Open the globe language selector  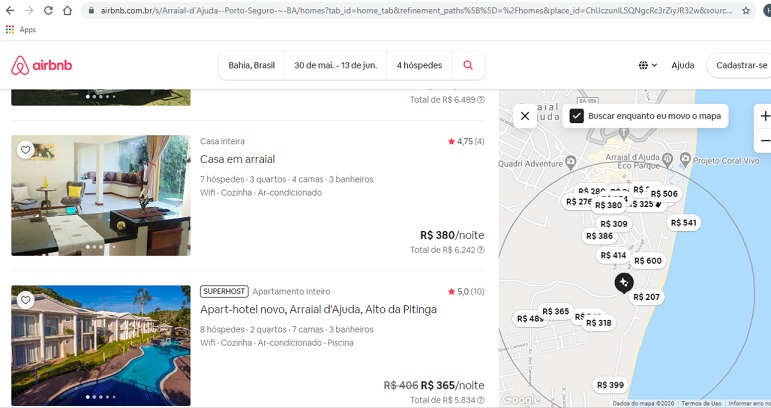point(648,65)
